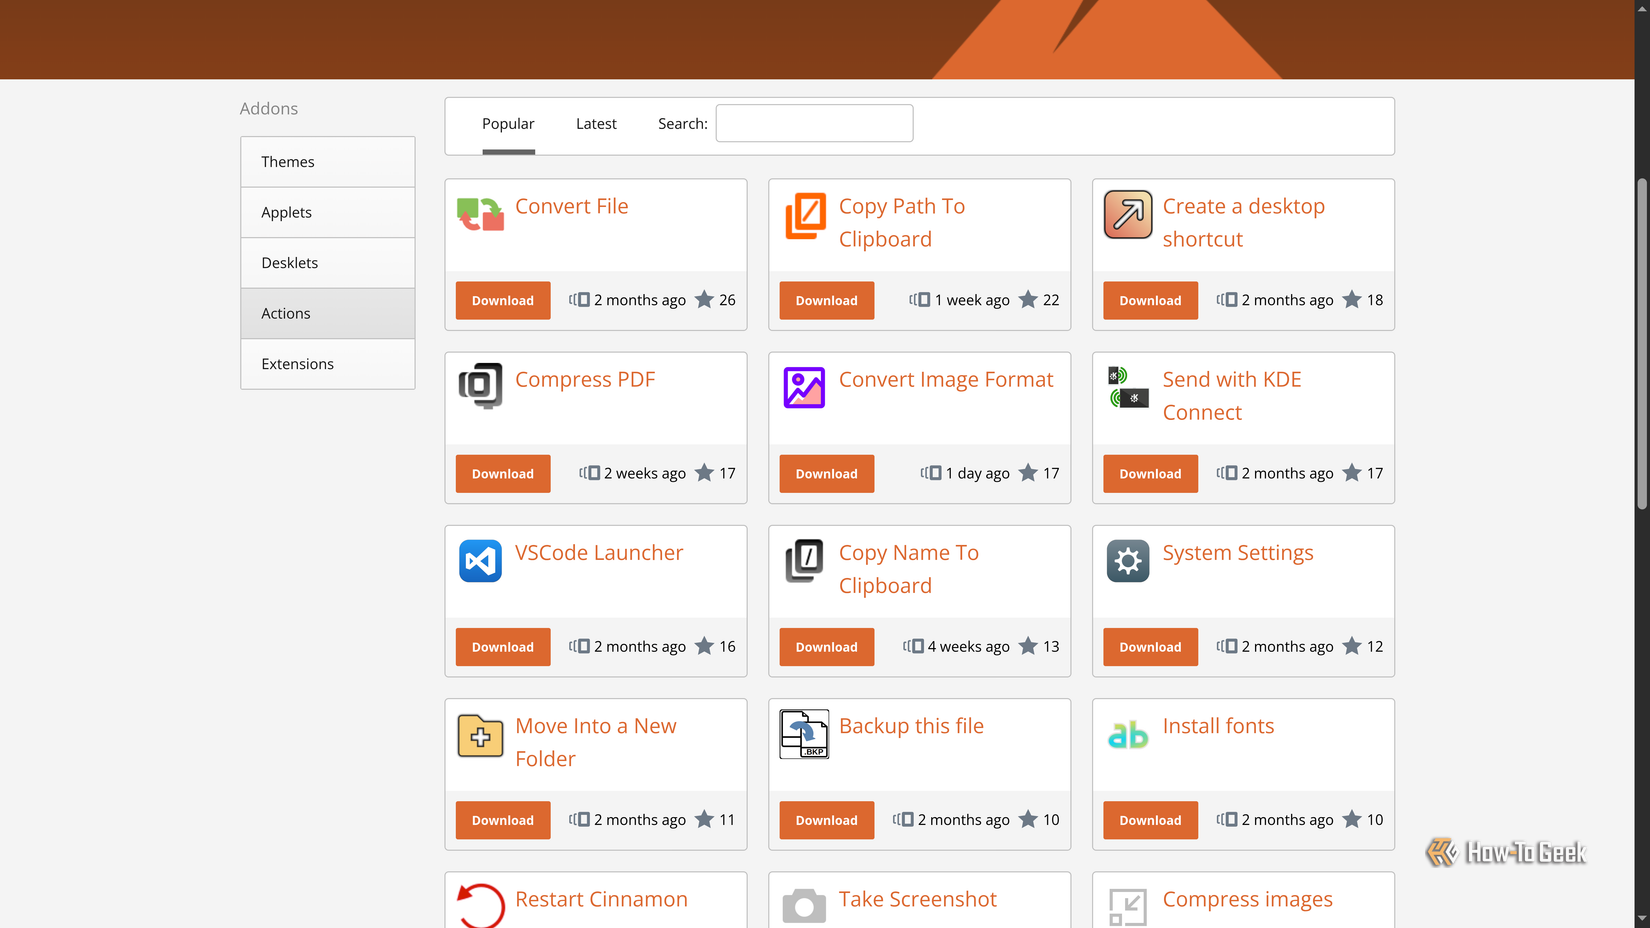Click the Send with KDE Connect icon
The width and height of the screenshot is (1650, 928).
(x=1127, y=387)
